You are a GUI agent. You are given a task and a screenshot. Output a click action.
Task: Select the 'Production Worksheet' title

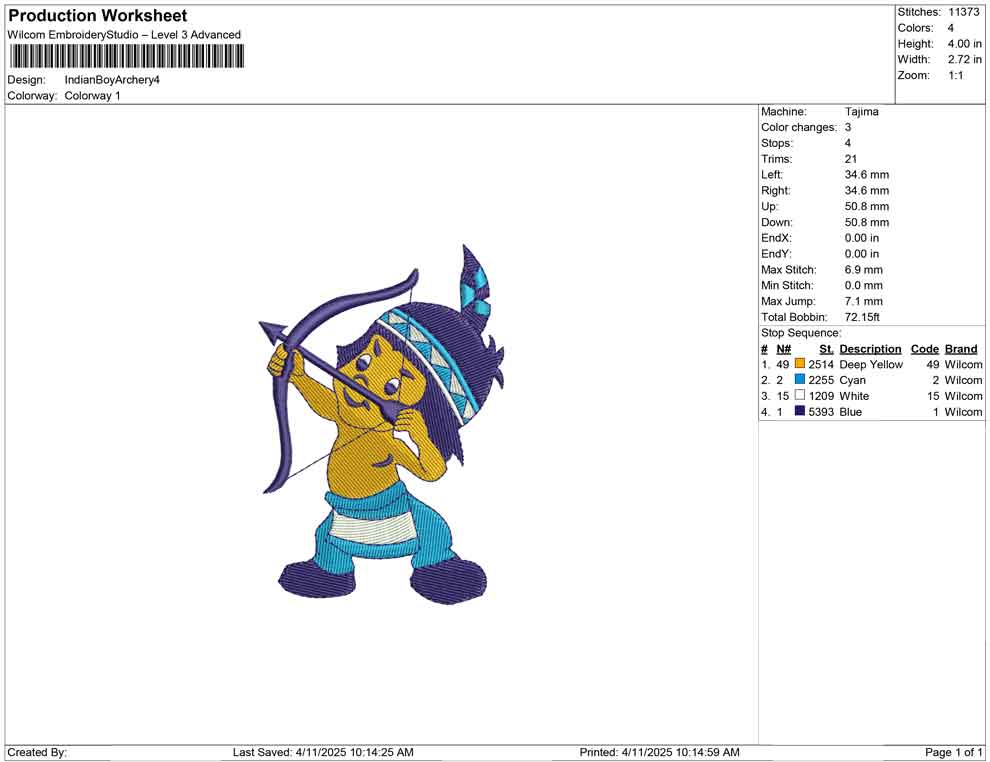98,16
